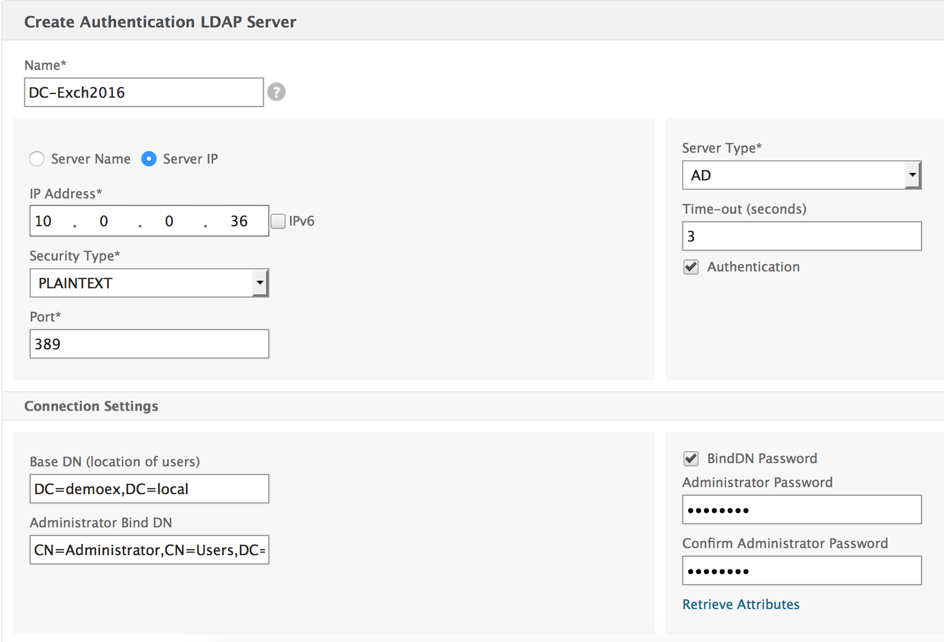The image size is (944, 642).
Task: Uncheck the Authentication checkbox
Action: (x=691, y=267)
